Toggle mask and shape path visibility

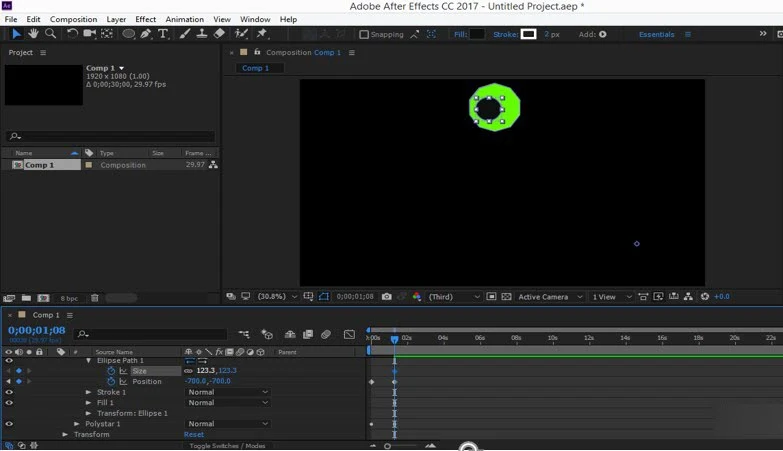click(x=324, y=296)
